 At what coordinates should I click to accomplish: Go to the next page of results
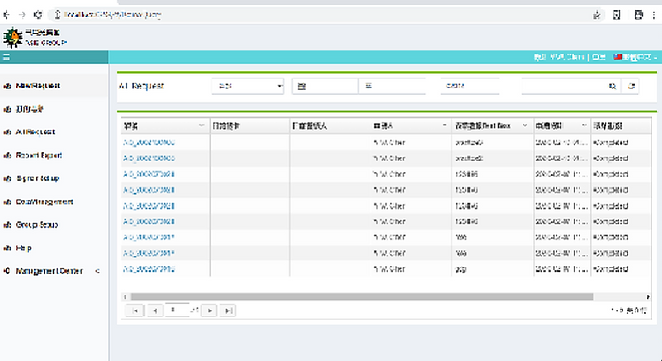[x=209, y=311]
